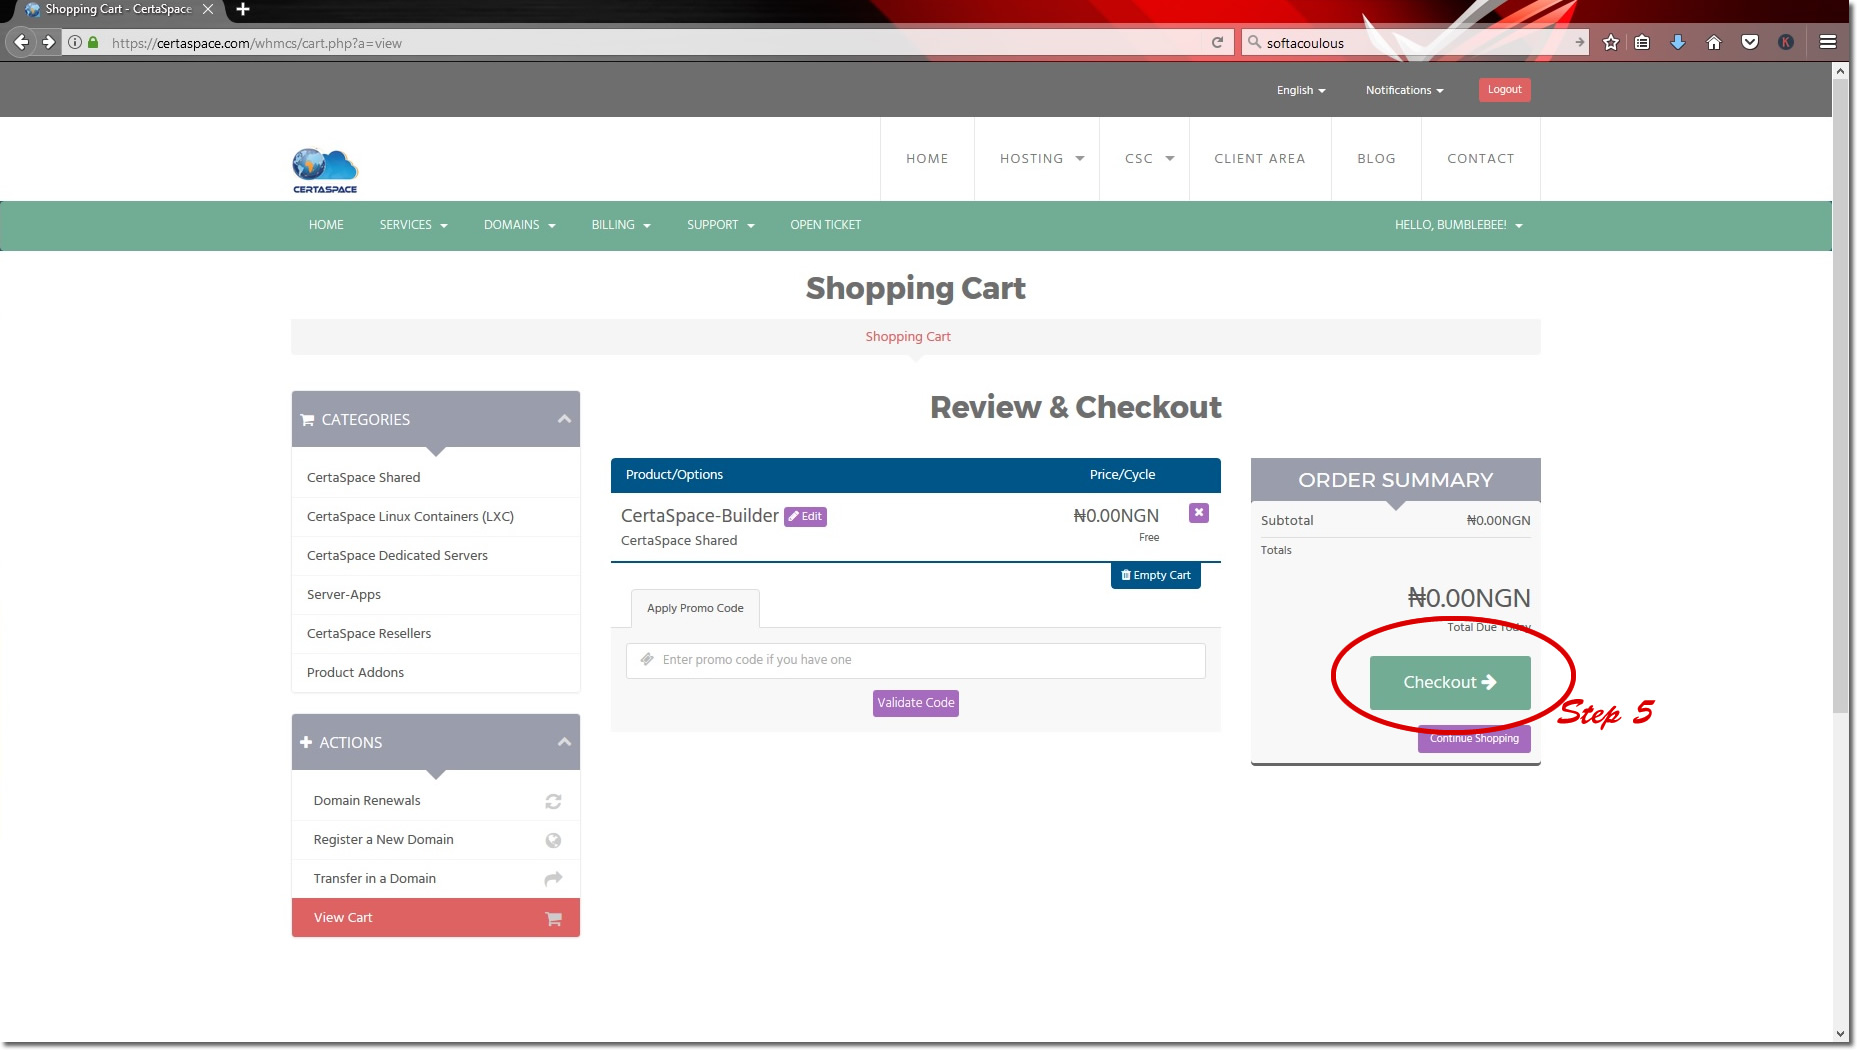The image size is (1857, 1050).
Task: Go to Home in the top navigation
Action: point(927,158)
